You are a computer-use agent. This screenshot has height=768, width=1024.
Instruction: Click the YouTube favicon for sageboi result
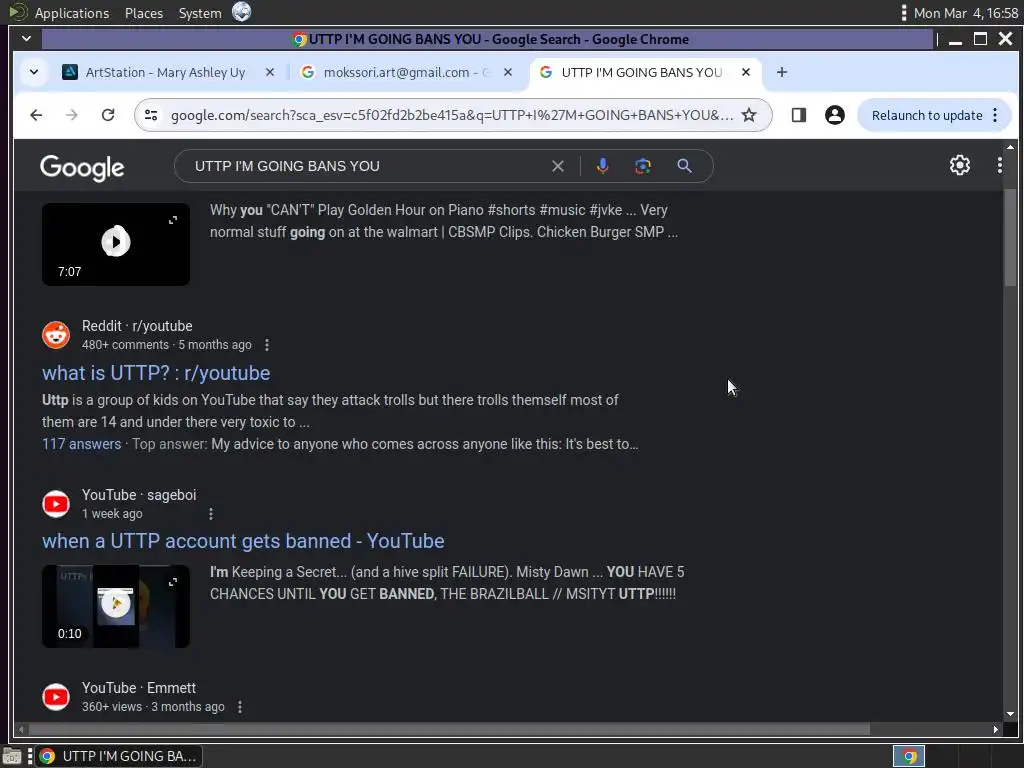pyautogui.click(x=56, y=504)
